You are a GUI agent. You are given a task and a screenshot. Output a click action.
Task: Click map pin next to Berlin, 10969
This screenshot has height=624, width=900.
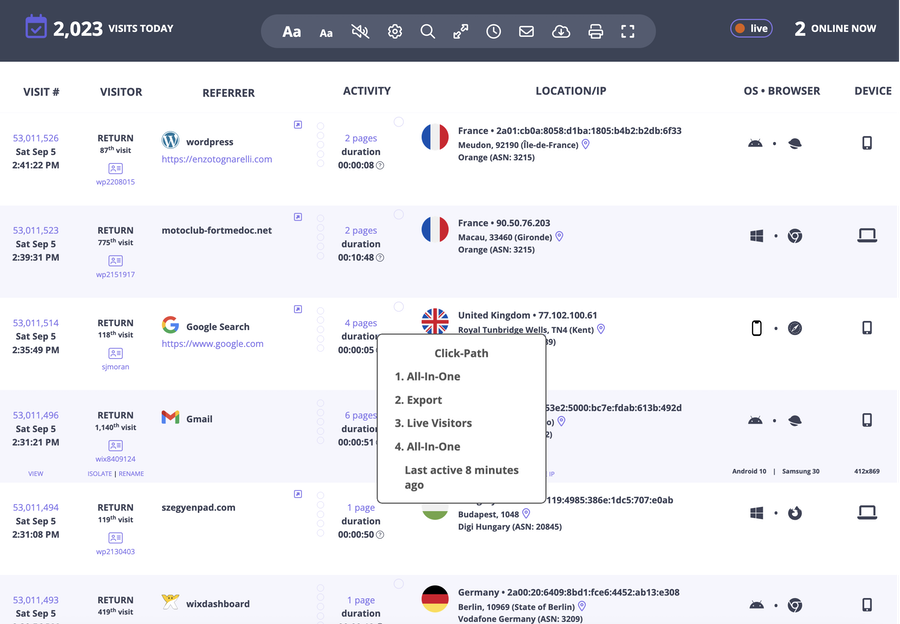581,606
